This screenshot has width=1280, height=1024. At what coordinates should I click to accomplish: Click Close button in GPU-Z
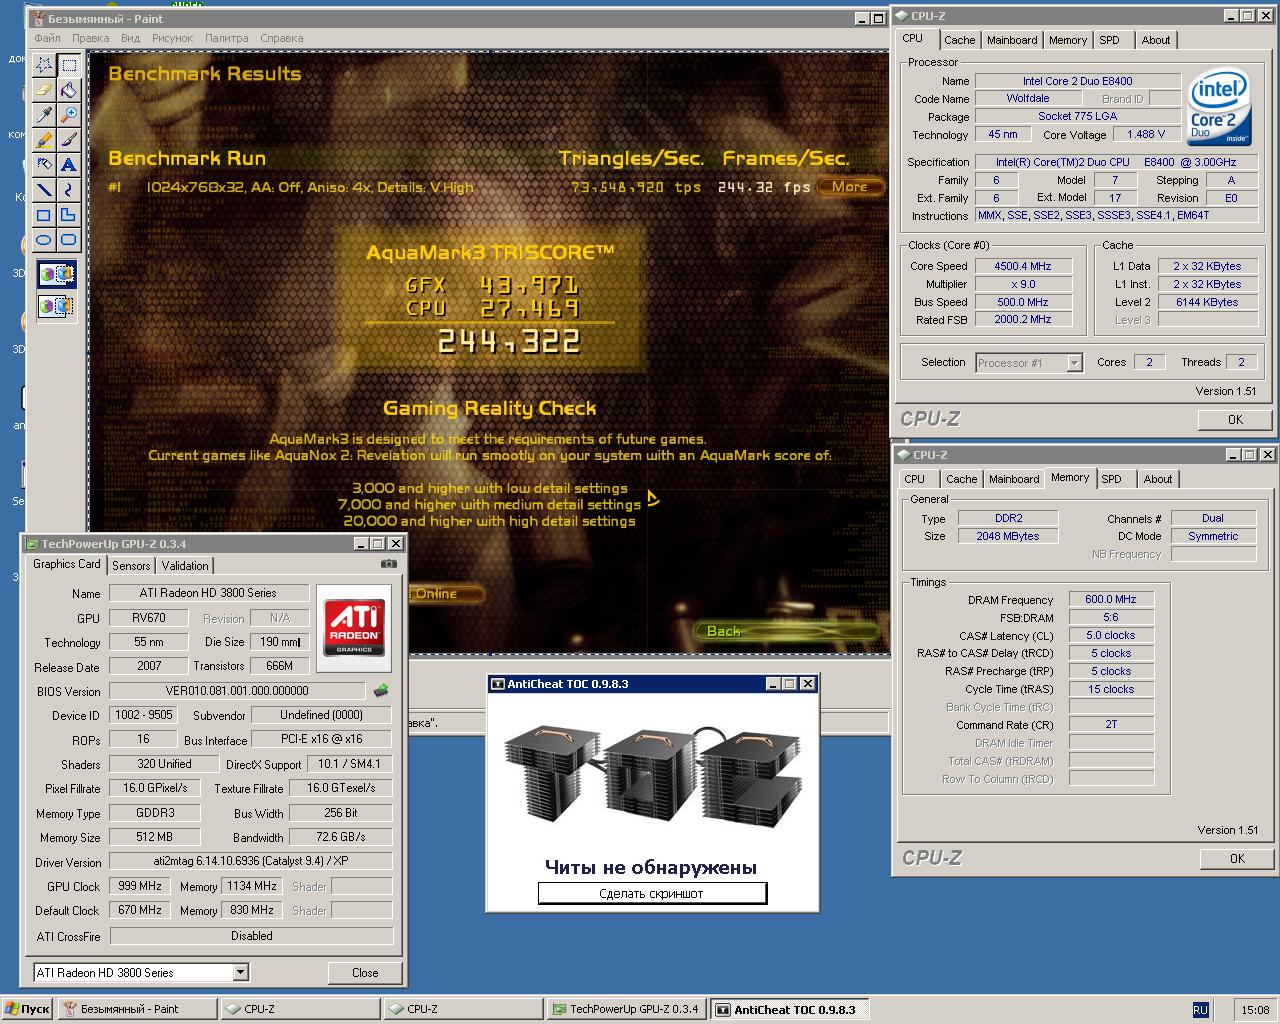(365, 972)
